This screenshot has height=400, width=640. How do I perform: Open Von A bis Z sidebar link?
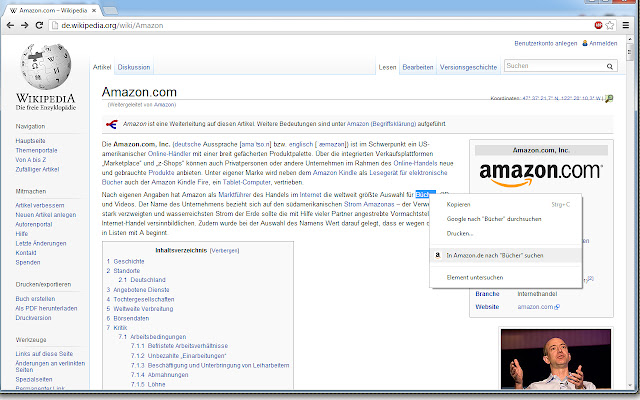point(31,160)
